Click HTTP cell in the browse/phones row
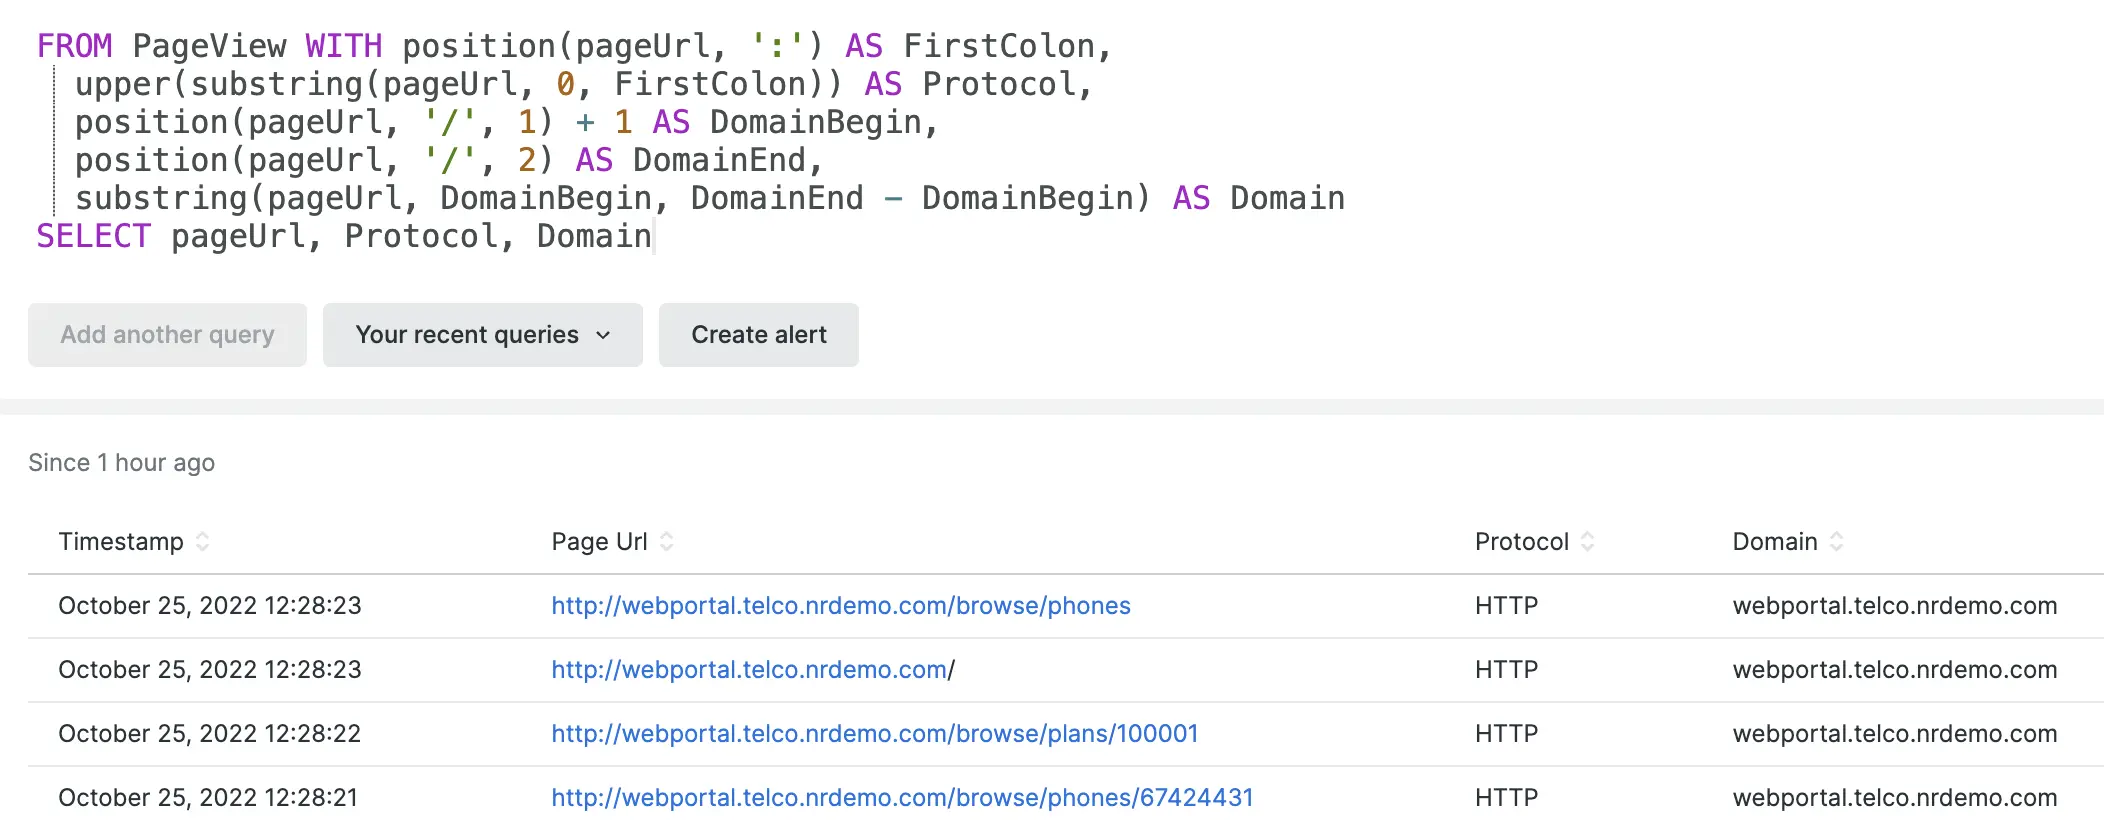 pos(1506,606)
